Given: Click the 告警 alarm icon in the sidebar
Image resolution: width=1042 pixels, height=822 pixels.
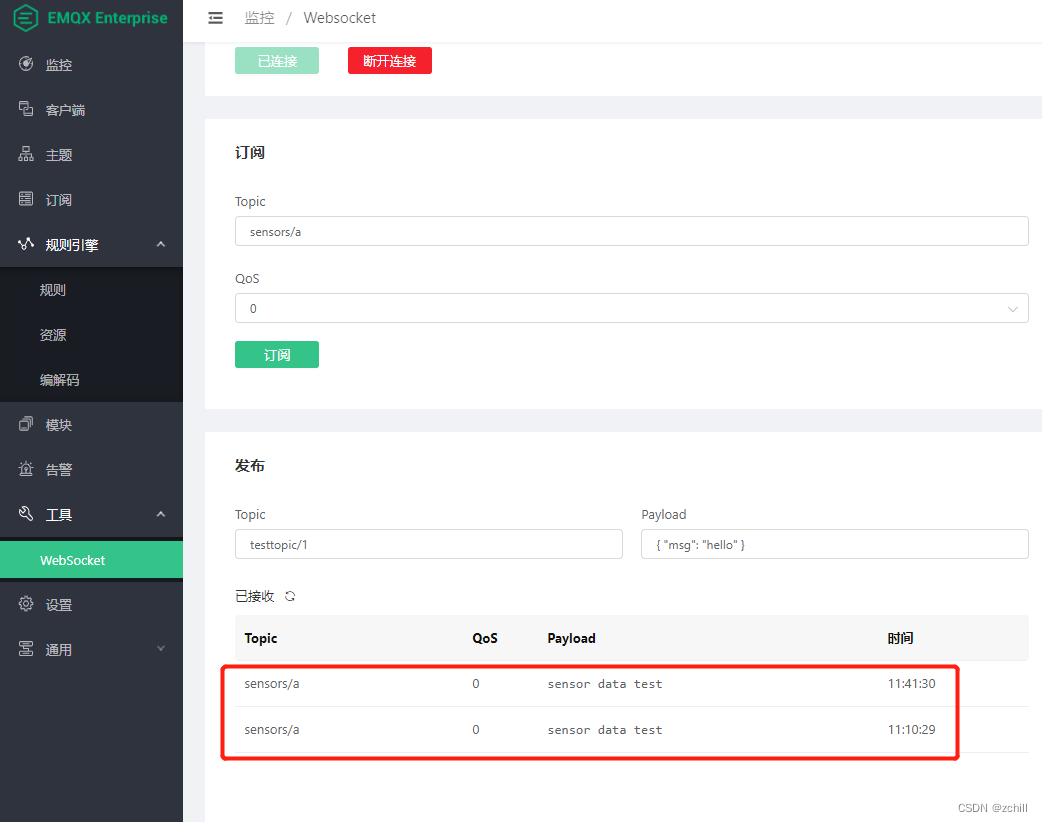Looking at the screenshot, I should (x=26, y=468).
